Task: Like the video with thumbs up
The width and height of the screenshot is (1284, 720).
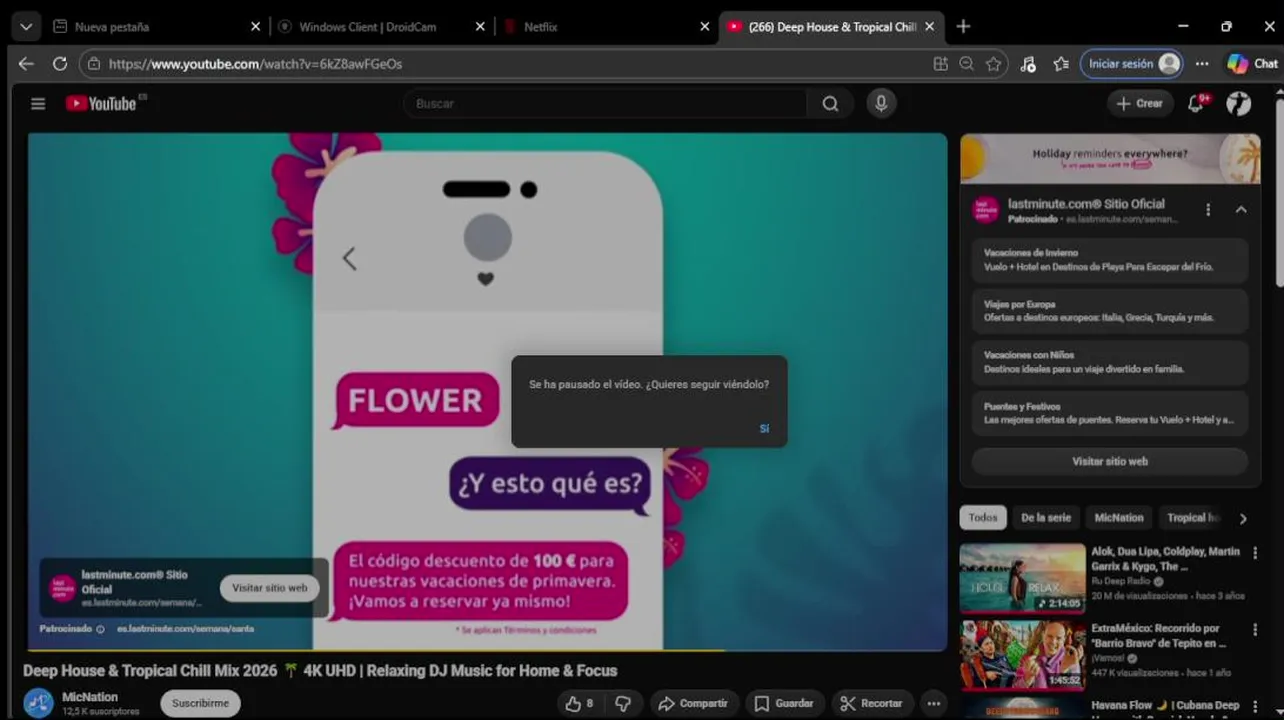Action: coord(579,703)
